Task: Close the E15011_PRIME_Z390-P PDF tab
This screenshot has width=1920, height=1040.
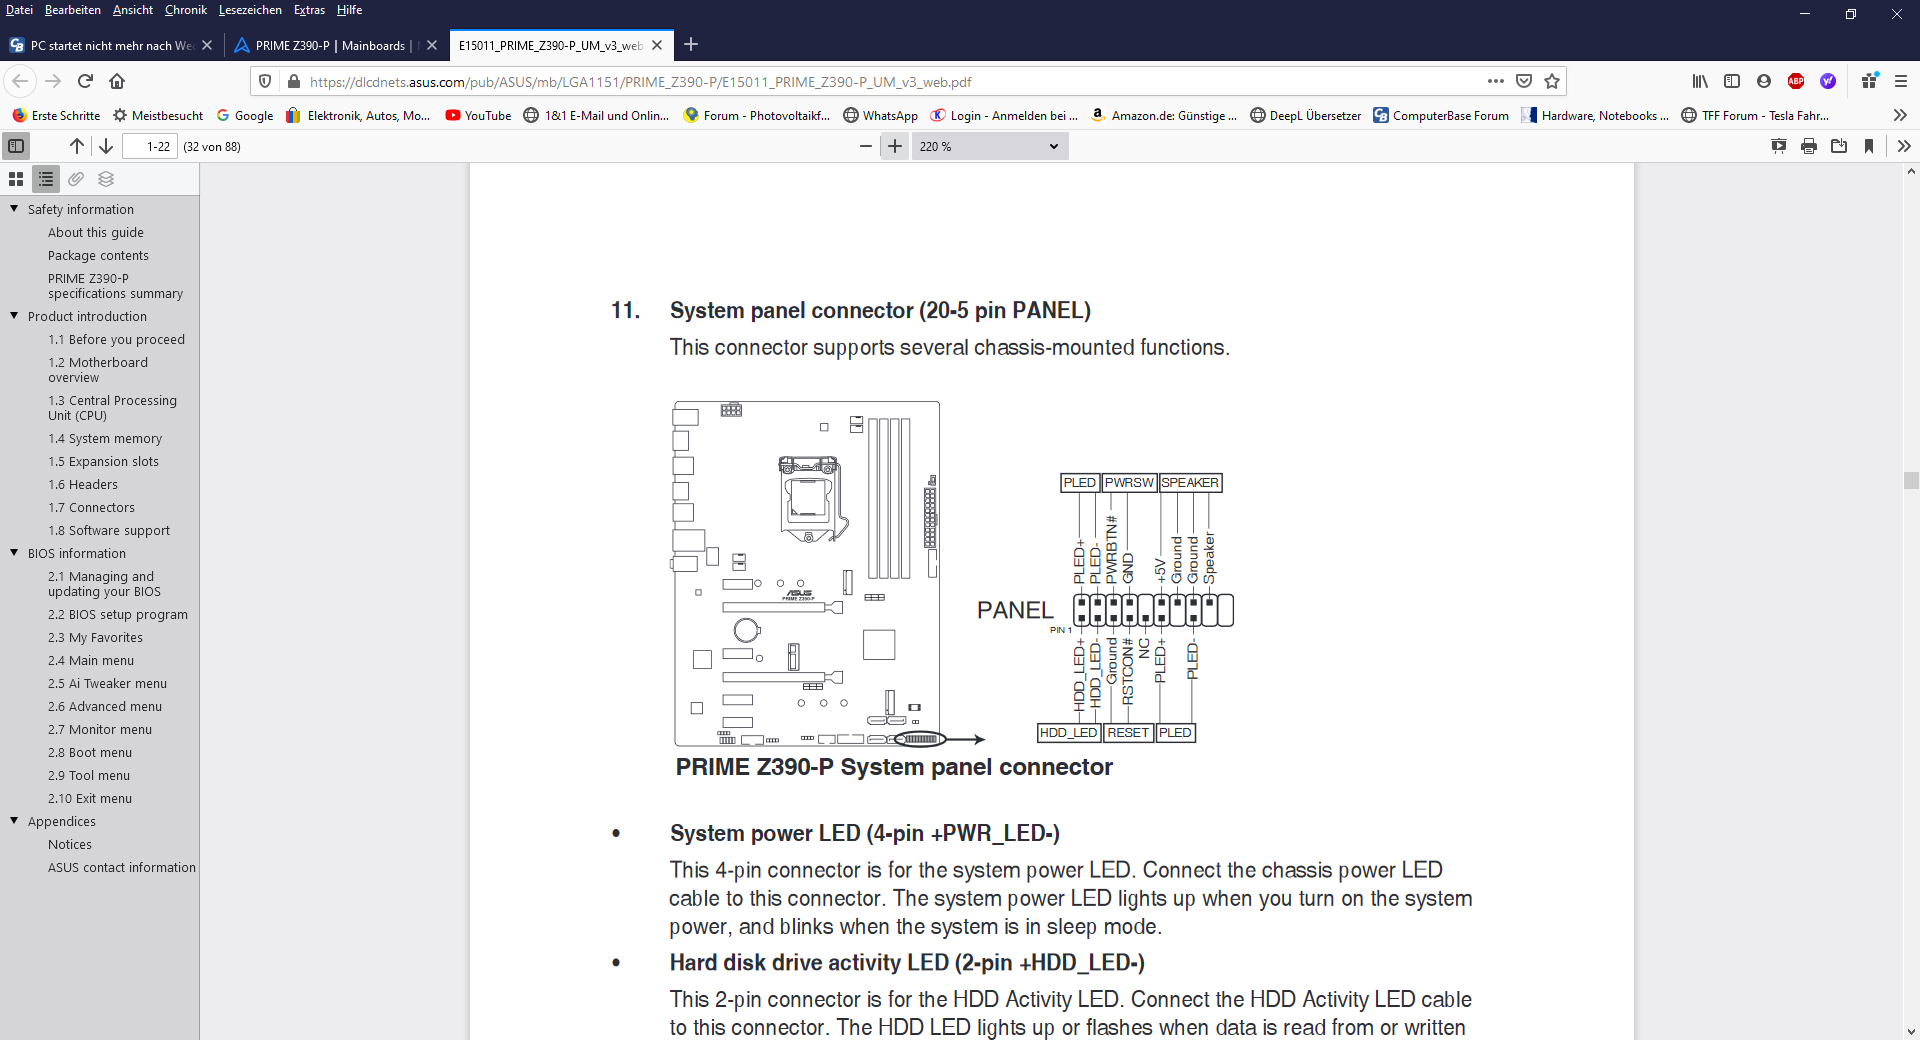Action: pyautogui.click(x=657, y=45)
